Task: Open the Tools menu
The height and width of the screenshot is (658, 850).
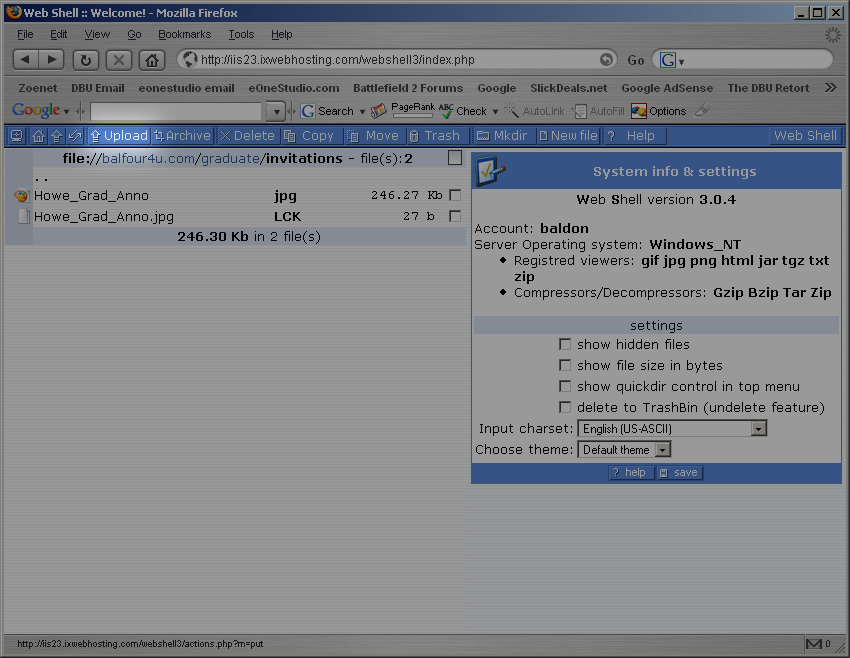Action: 241,34
